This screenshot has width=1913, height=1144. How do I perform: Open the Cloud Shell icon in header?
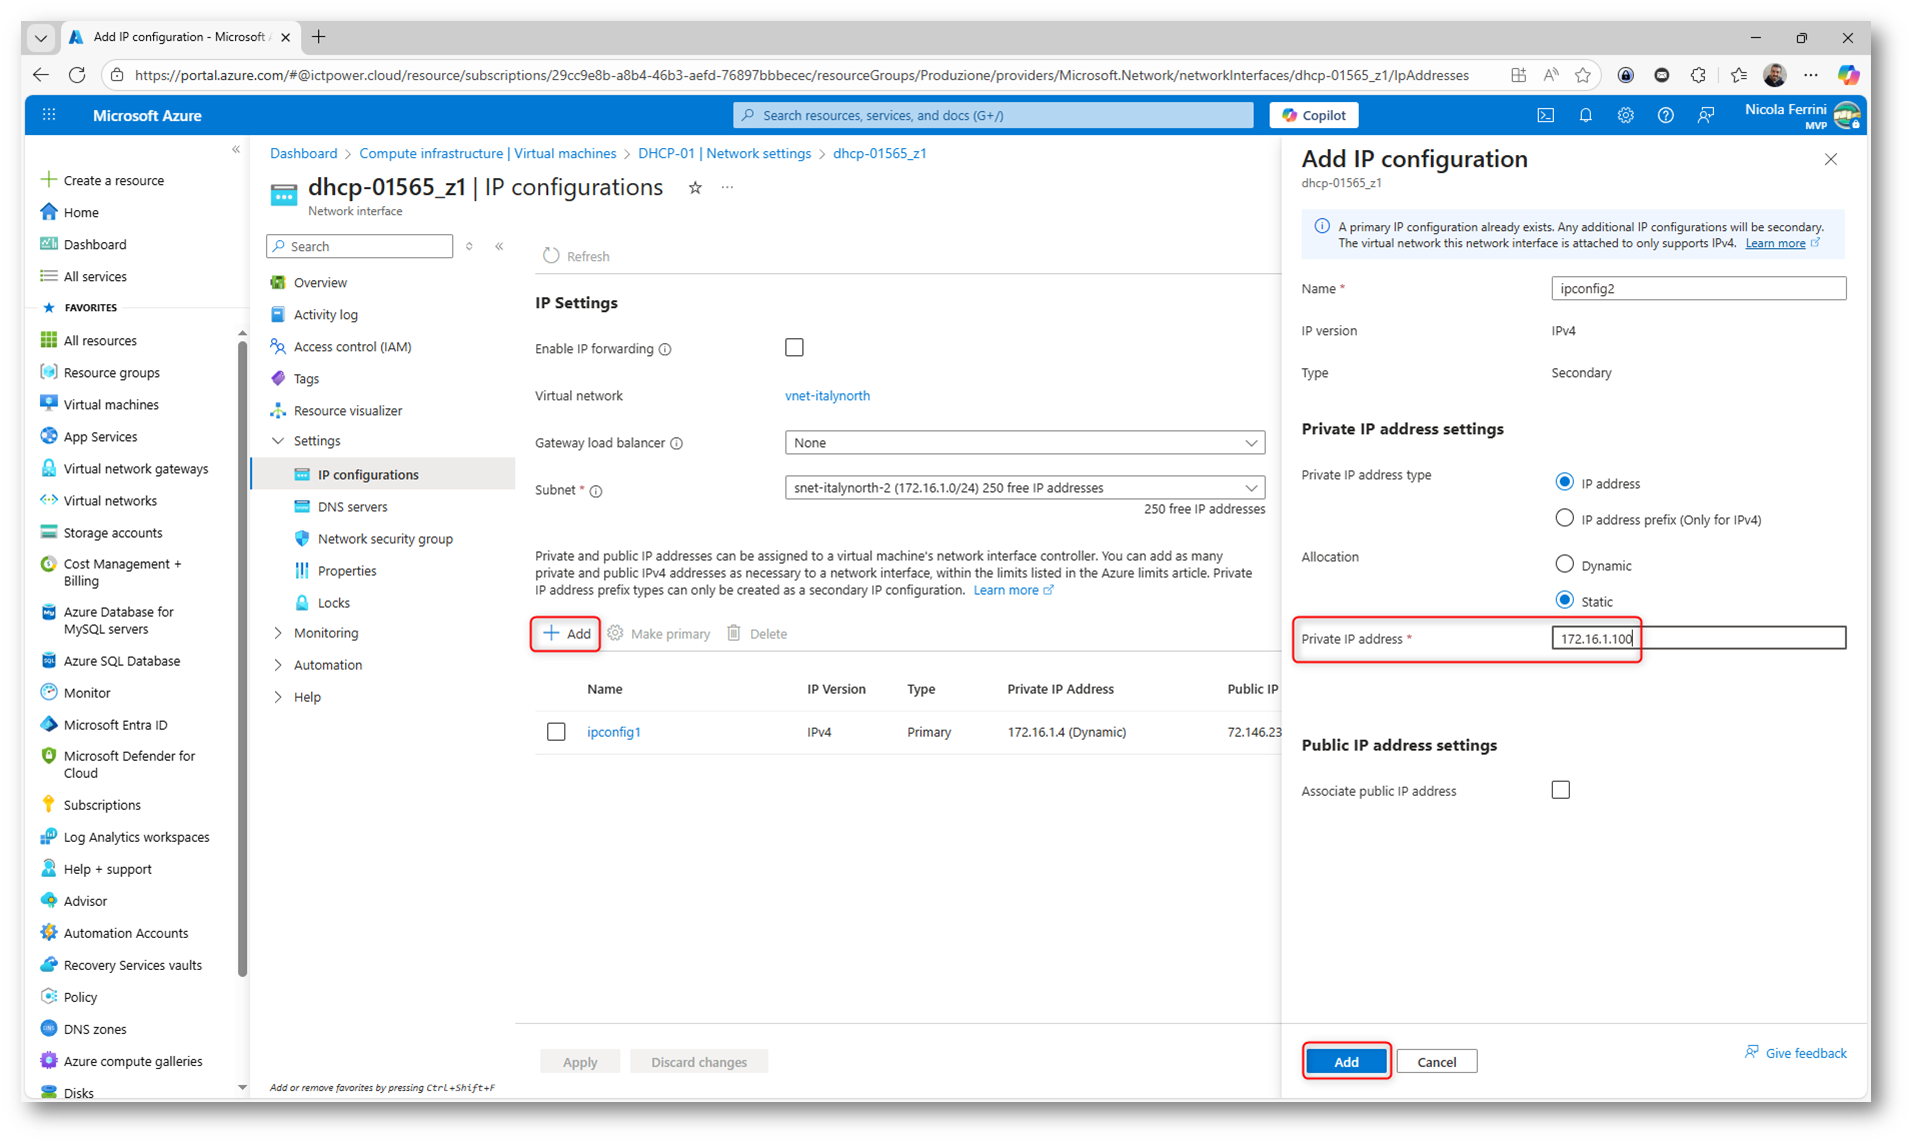1545,115
